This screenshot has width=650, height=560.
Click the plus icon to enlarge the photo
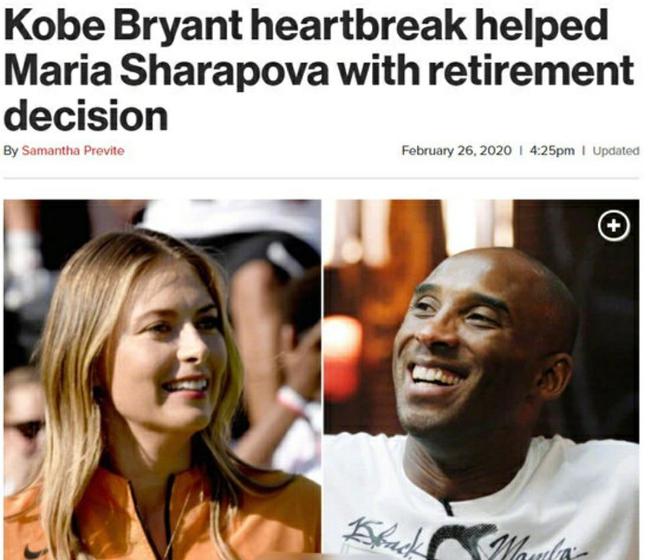click(x=614, y=225)
